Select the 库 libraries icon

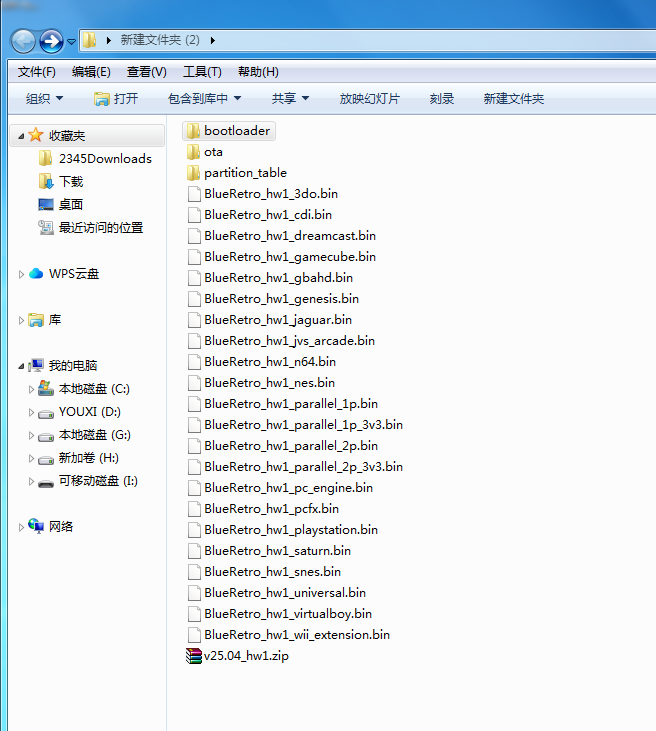[x=36, y=320]
